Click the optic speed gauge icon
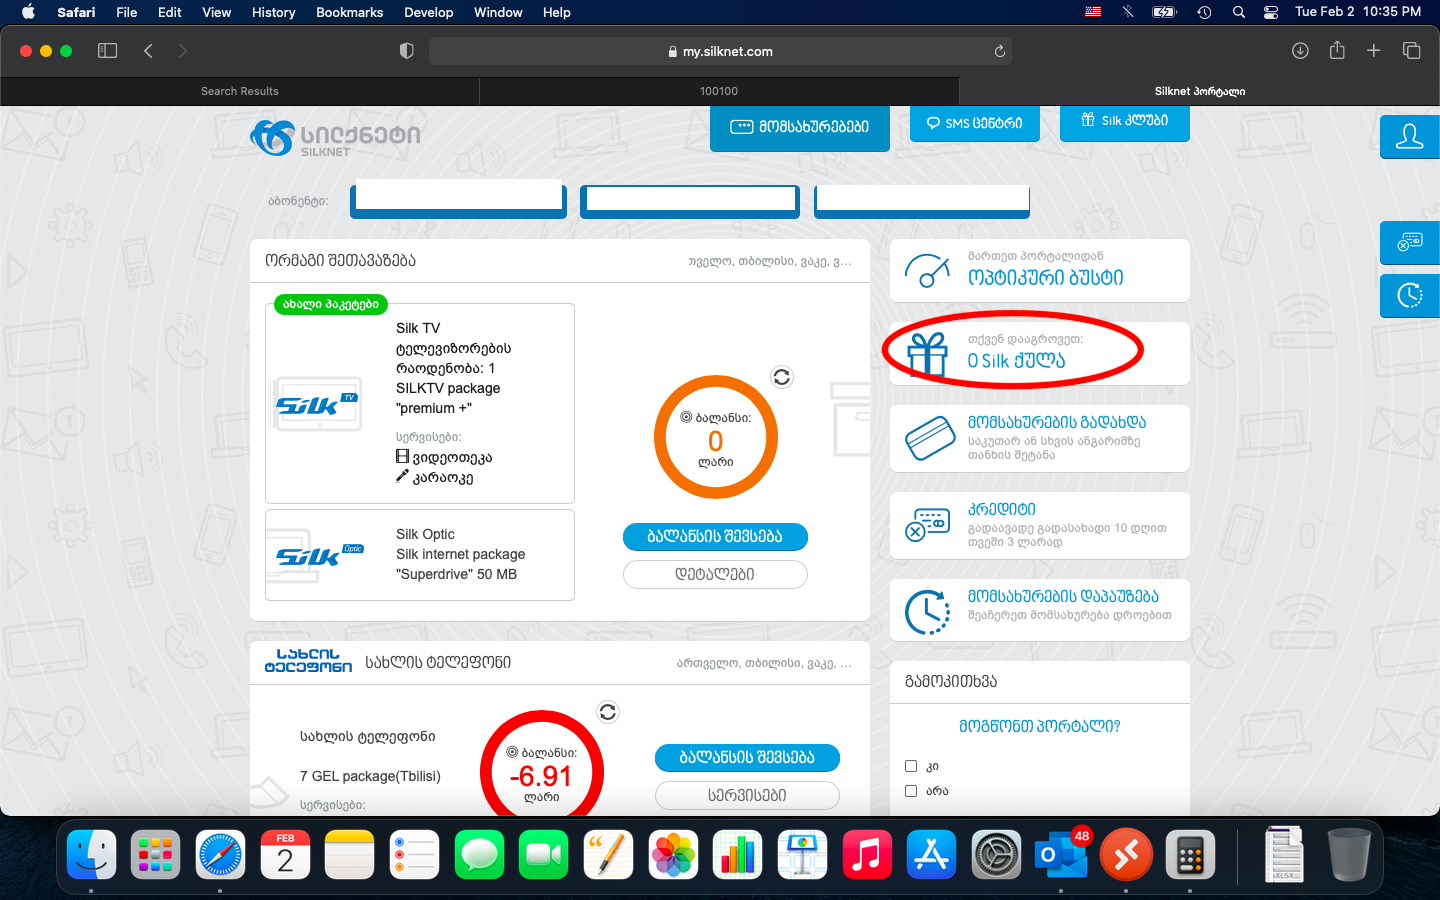The height and width of the screenshot is (900, 1440). [927, 270]
